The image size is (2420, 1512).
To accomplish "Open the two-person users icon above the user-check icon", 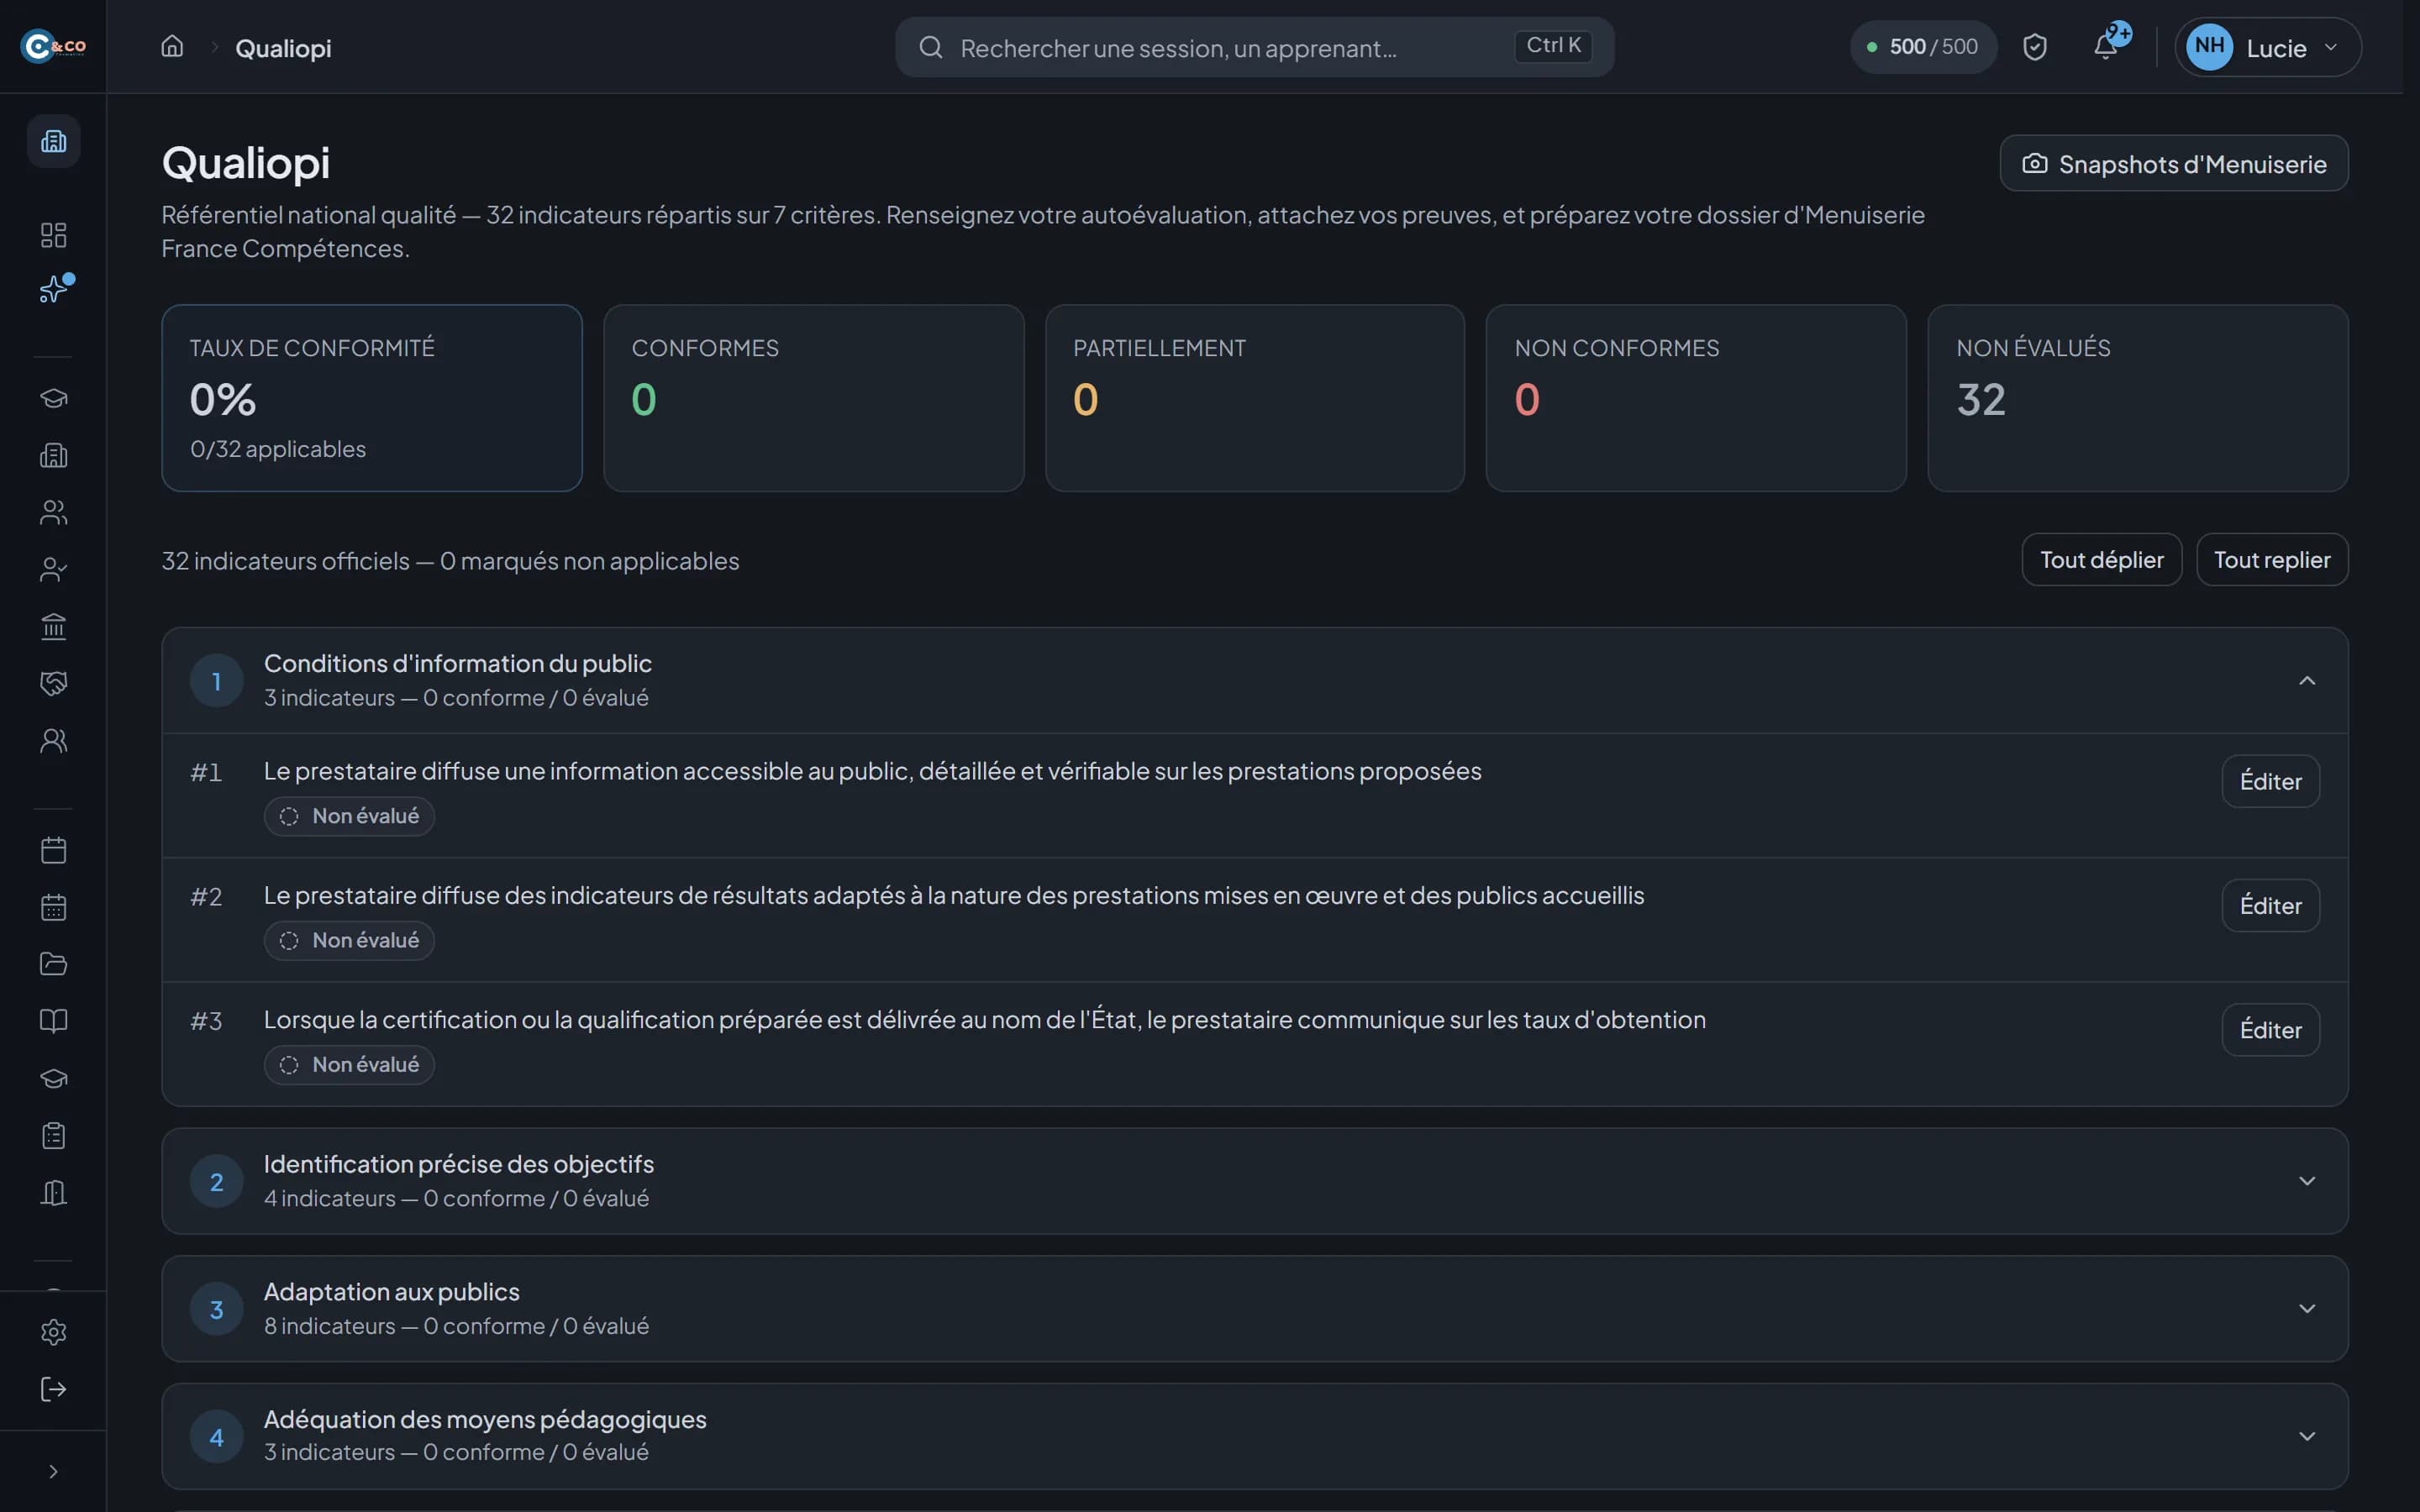I will click(x=54, y=513).
